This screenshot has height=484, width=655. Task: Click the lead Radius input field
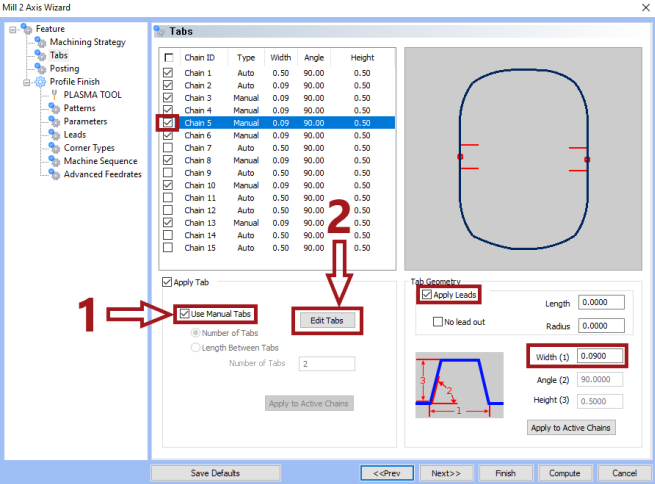click(601, 326)
